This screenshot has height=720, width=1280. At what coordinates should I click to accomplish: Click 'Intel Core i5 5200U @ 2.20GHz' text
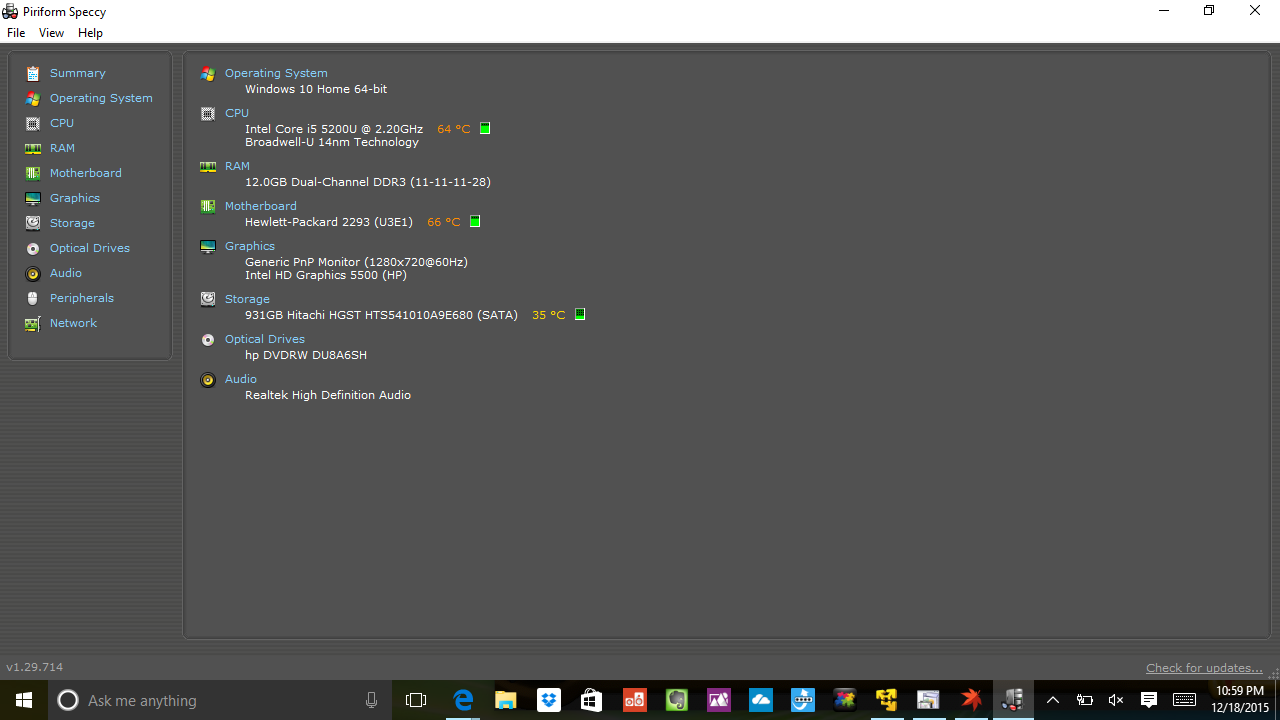(334, 129)
